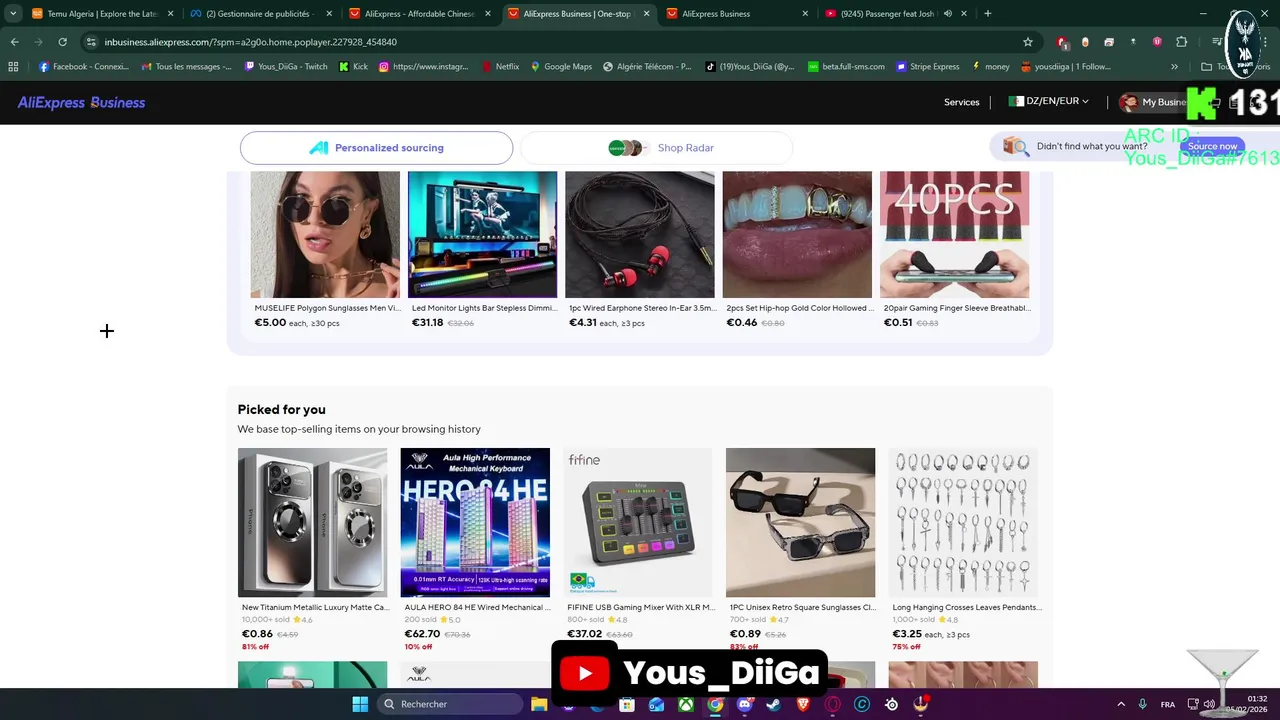Image resolution: width=1280 pixels, height=720 pixels.
Task: Open MUSELIFE Polygon Sunglasses product image
Action: (325, 234)
